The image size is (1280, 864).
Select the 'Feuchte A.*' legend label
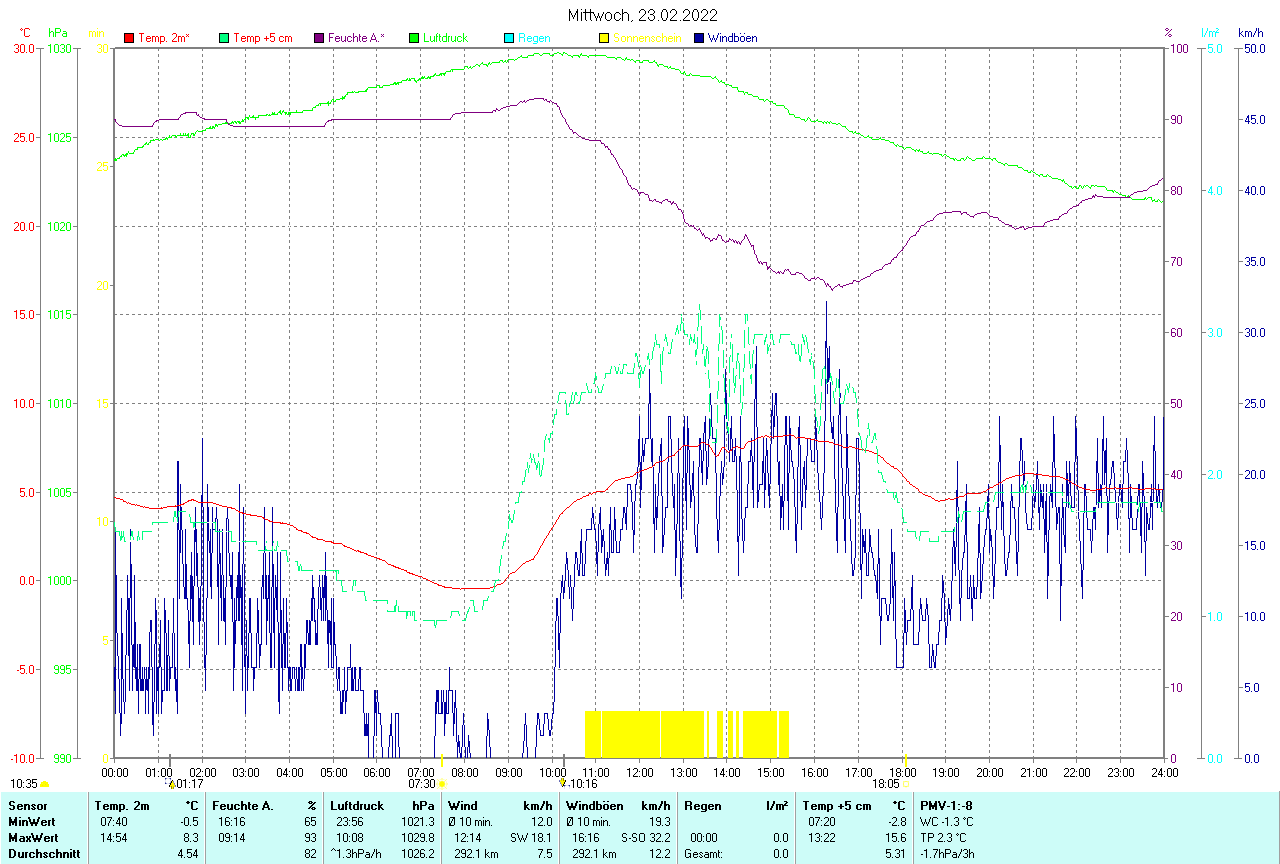point(357,38)
